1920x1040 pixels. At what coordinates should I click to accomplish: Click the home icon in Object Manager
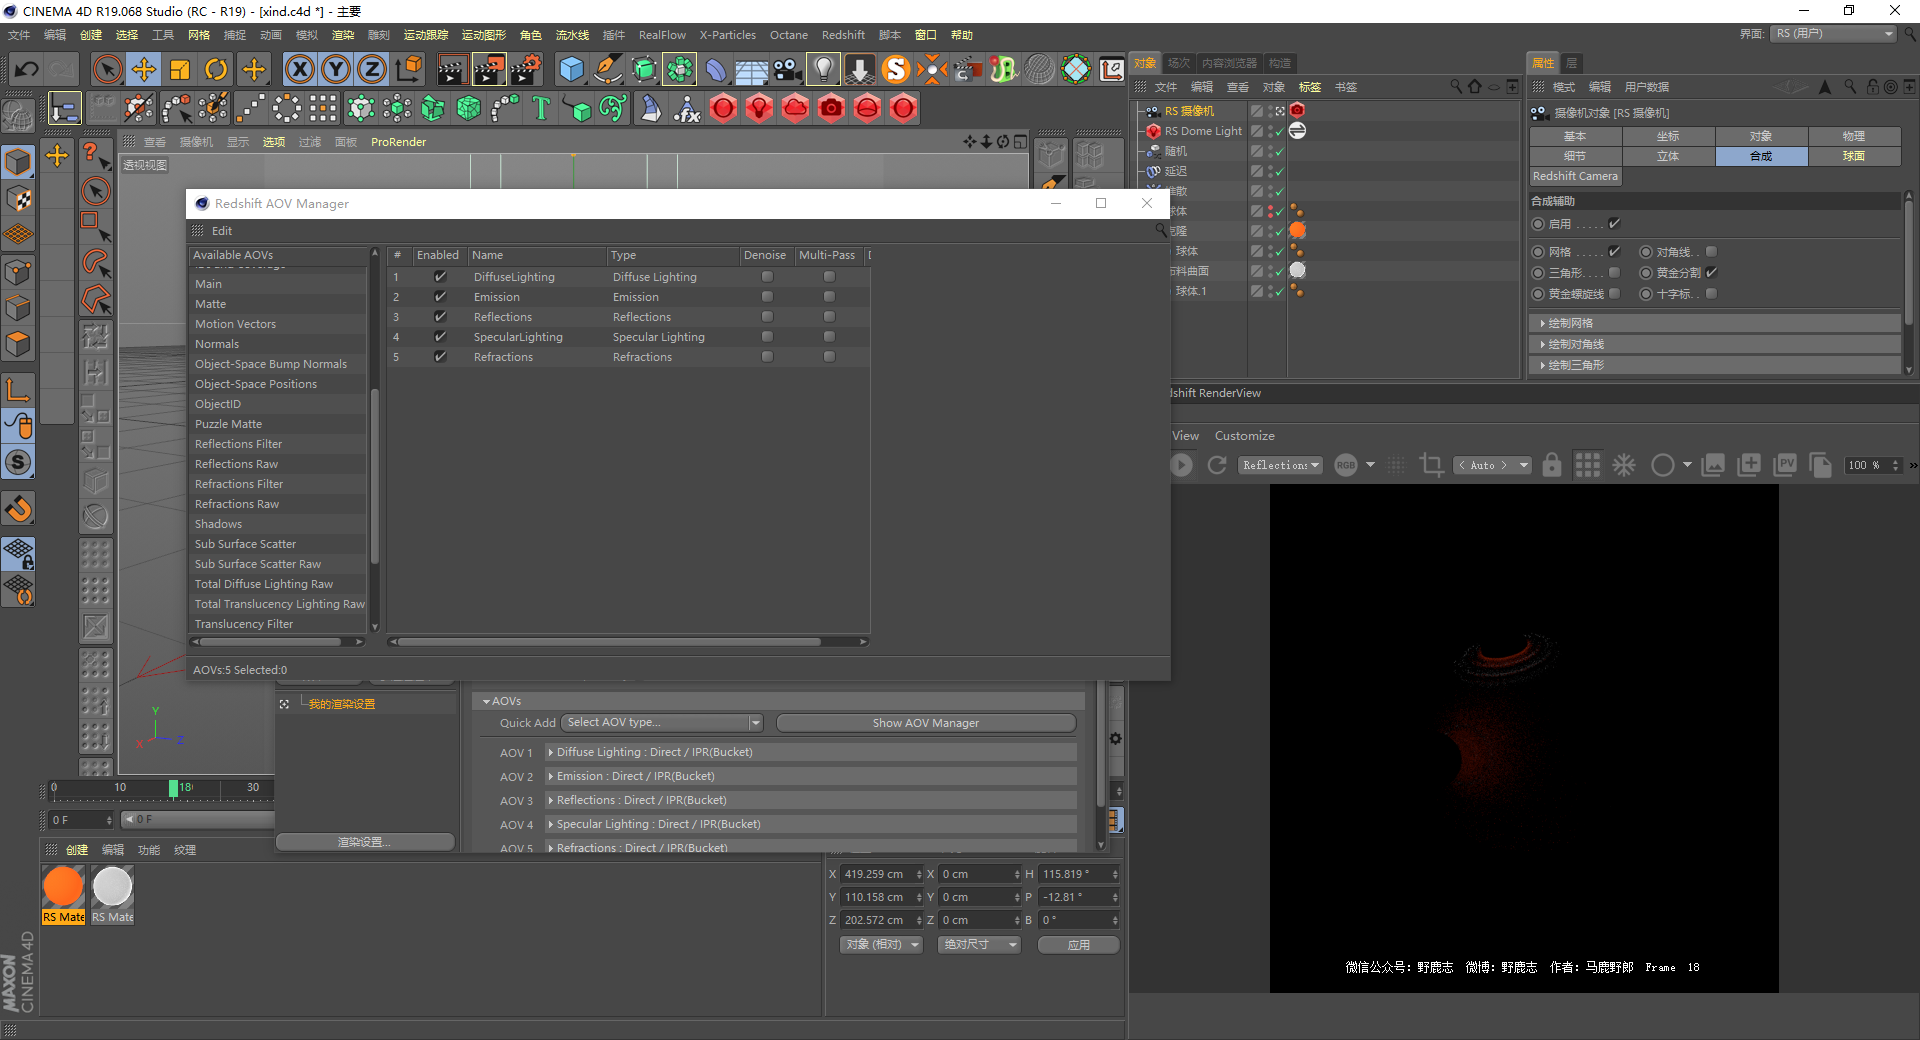(x=1474, y=87)
